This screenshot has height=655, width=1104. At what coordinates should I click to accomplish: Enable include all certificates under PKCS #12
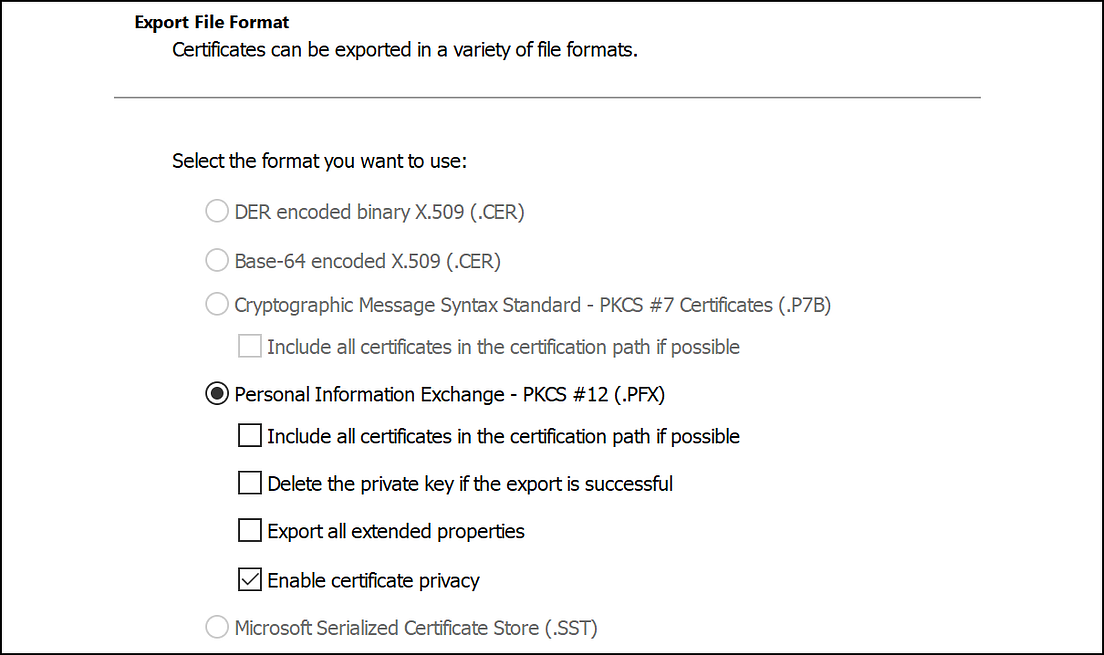pos(249,435)
